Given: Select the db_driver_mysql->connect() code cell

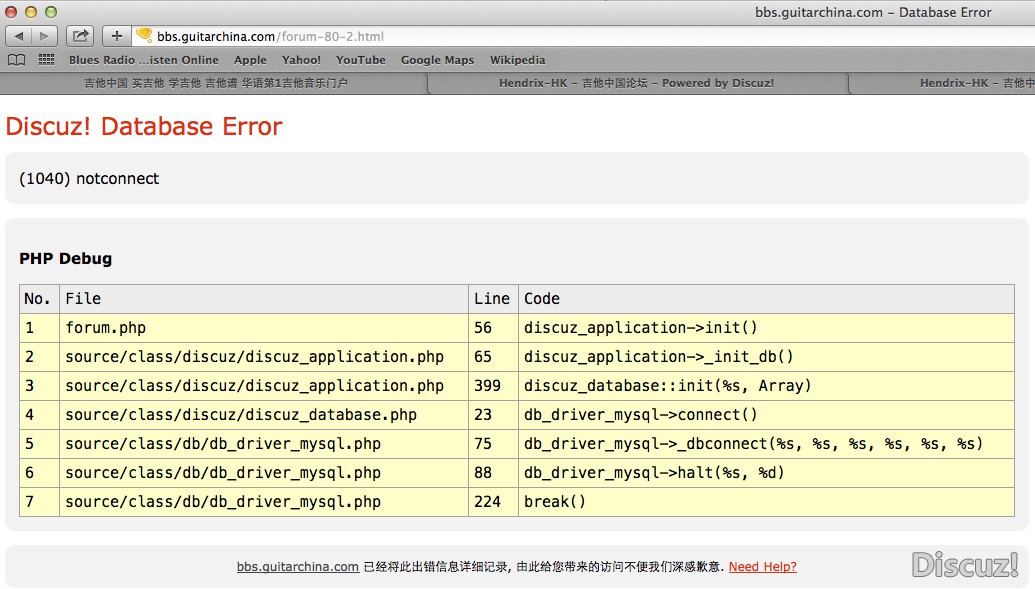Looking at the screenshot, I should click(x=766, y=415).
